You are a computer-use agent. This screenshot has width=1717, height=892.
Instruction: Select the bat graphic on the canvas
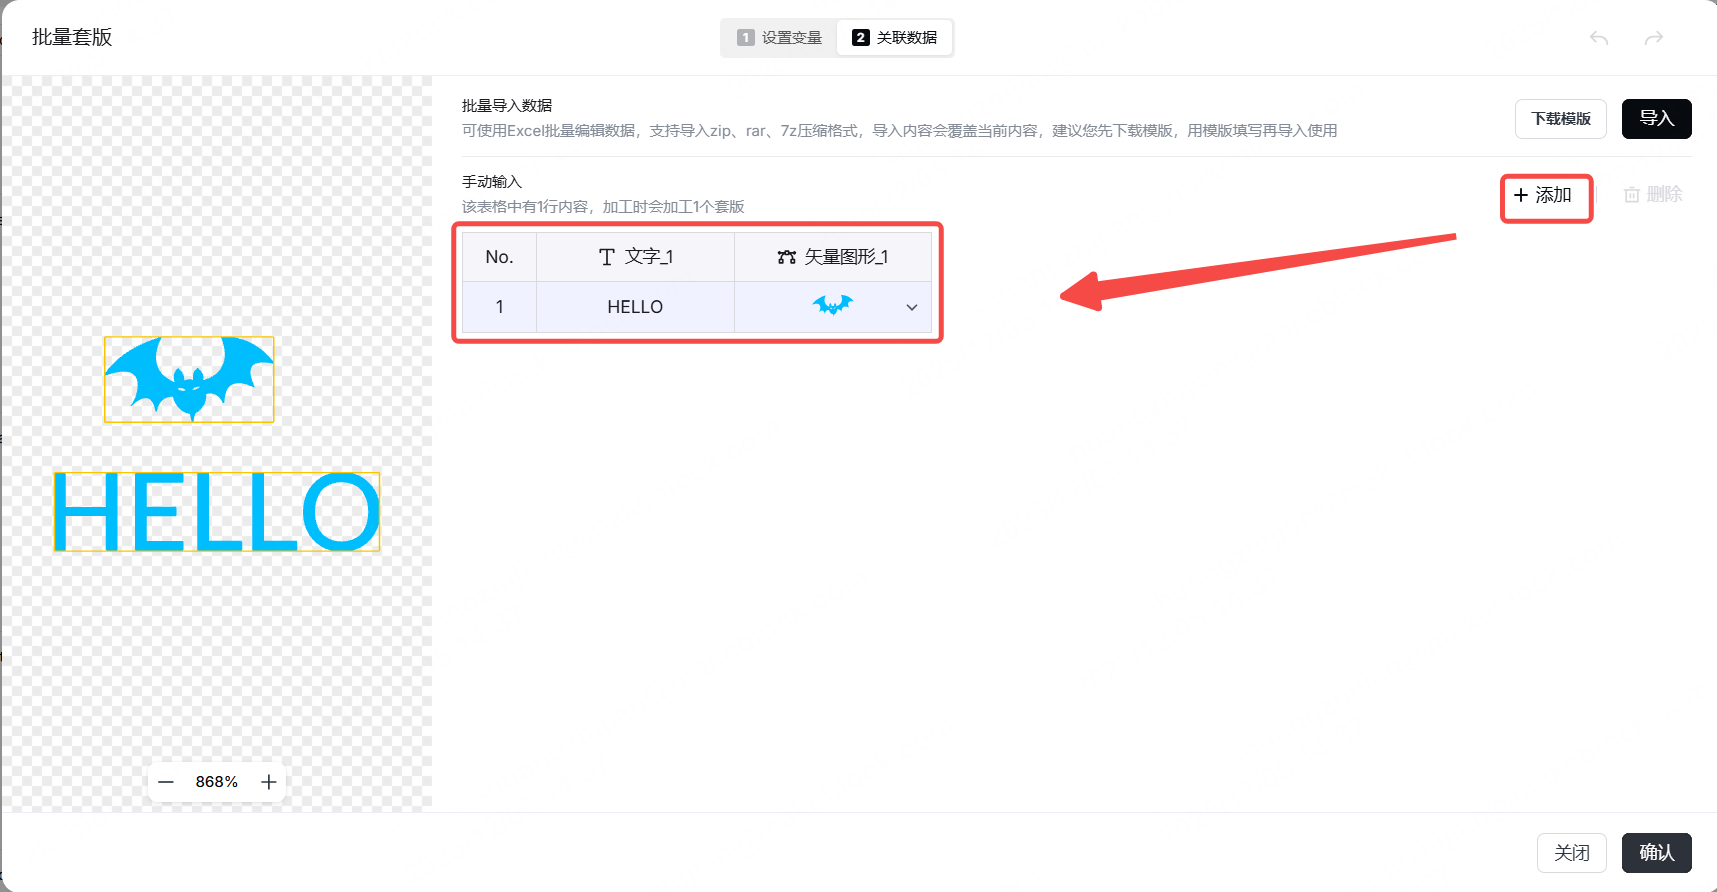click(189, 379)
